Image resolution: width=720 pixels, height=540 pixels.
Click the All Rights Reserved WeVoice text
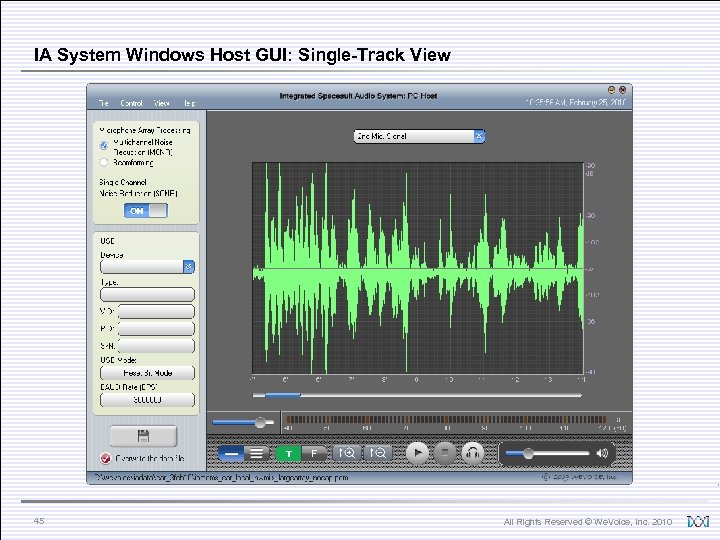(x=588, y=522)
